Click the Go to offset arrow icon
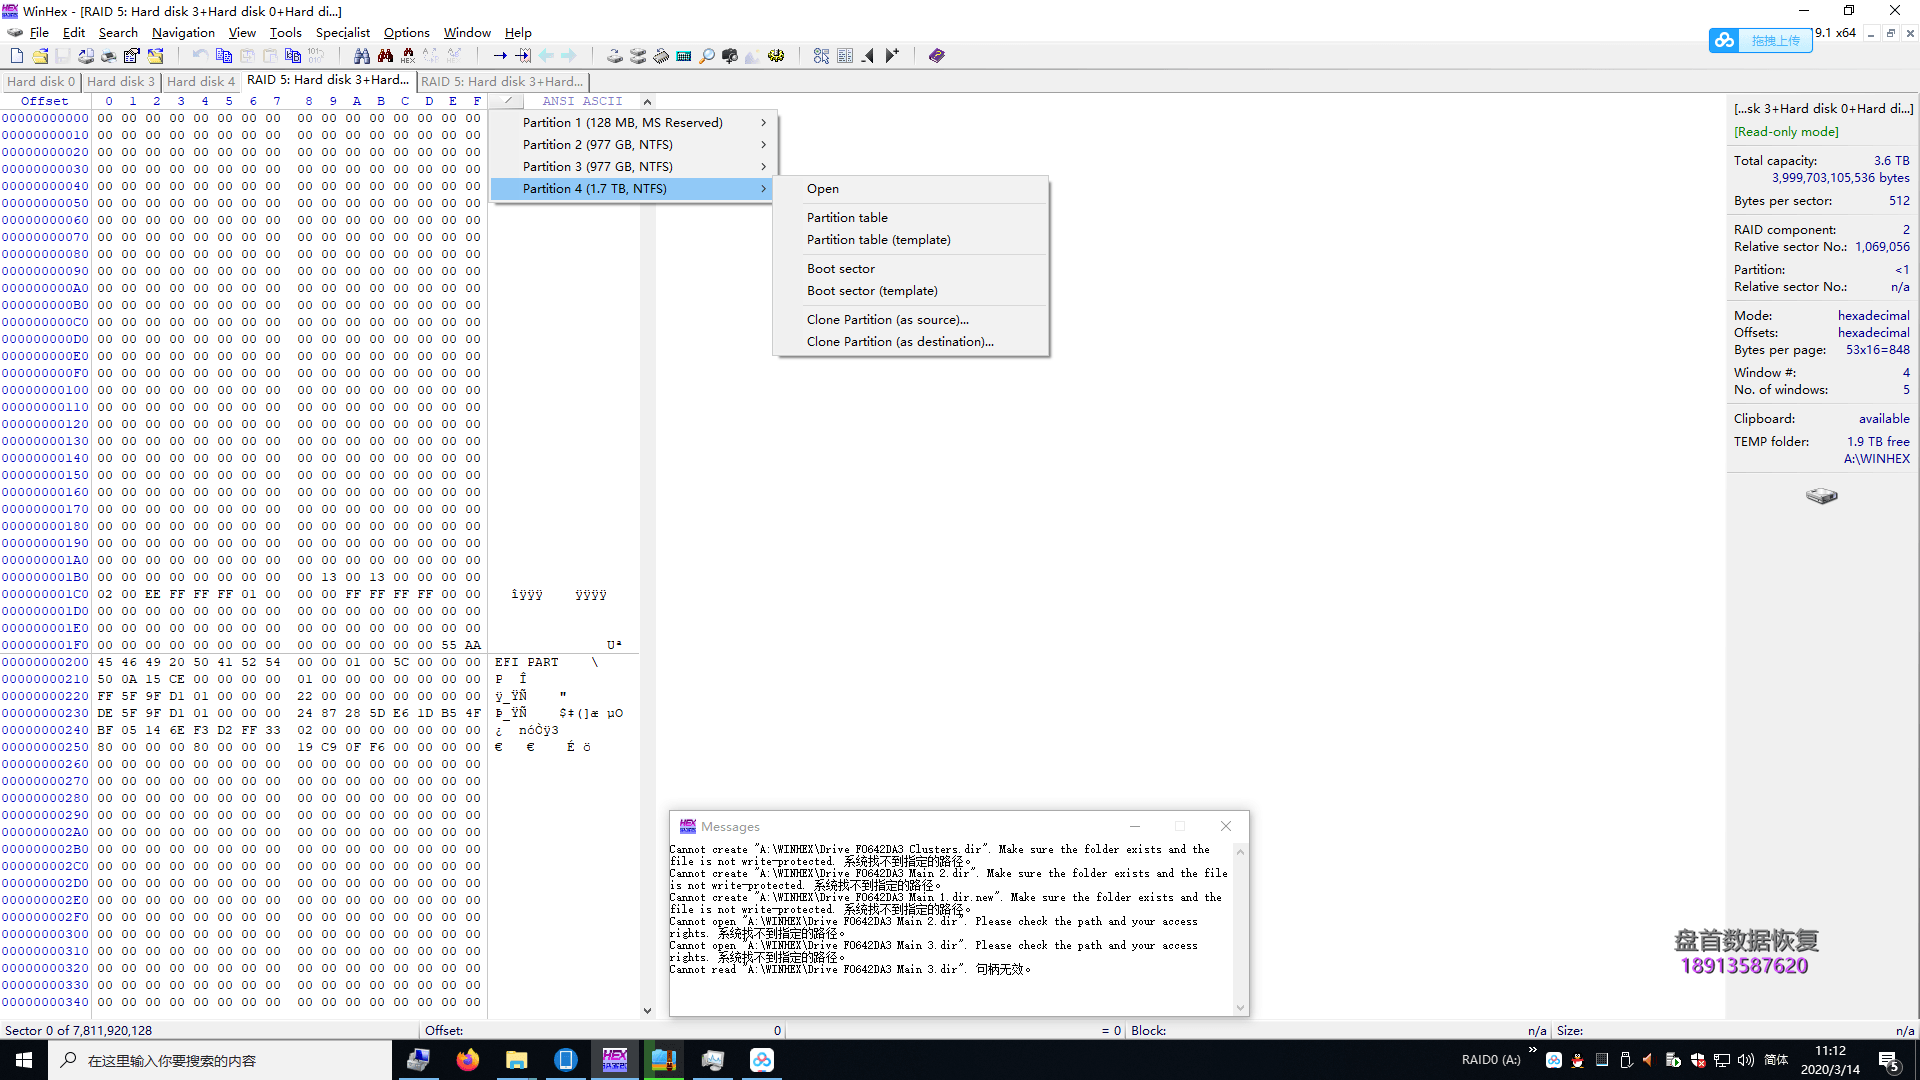The height and width of the screenshot is (1080, 1920). click(500, 56)
